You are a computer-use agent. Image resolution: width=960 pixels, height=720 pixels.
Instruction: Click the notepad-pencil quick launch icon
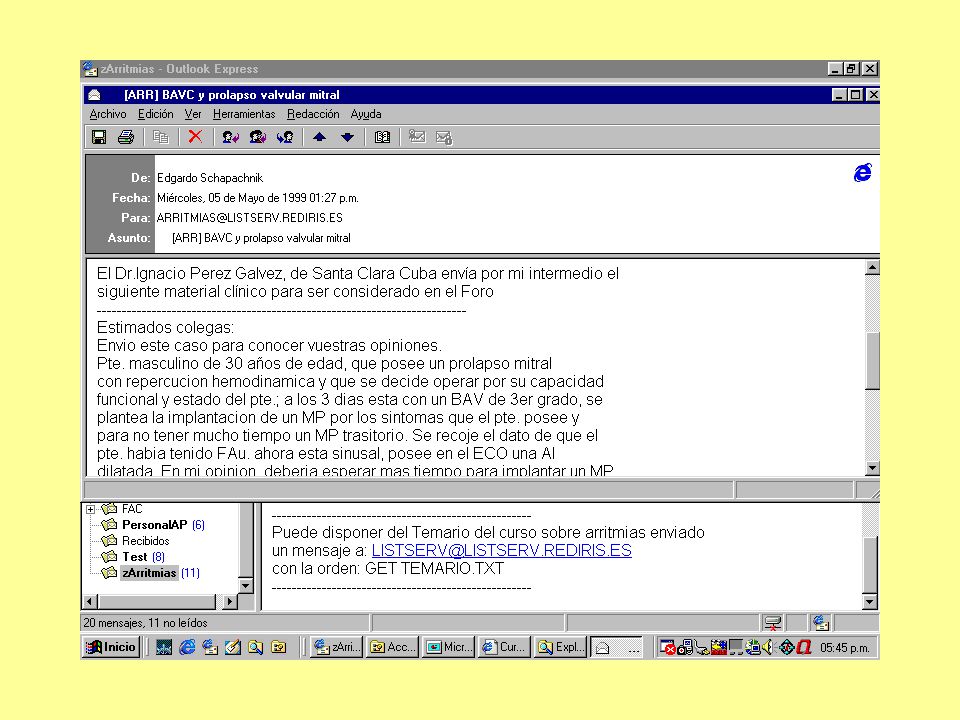pyautogui.click(x=233, y=647)
